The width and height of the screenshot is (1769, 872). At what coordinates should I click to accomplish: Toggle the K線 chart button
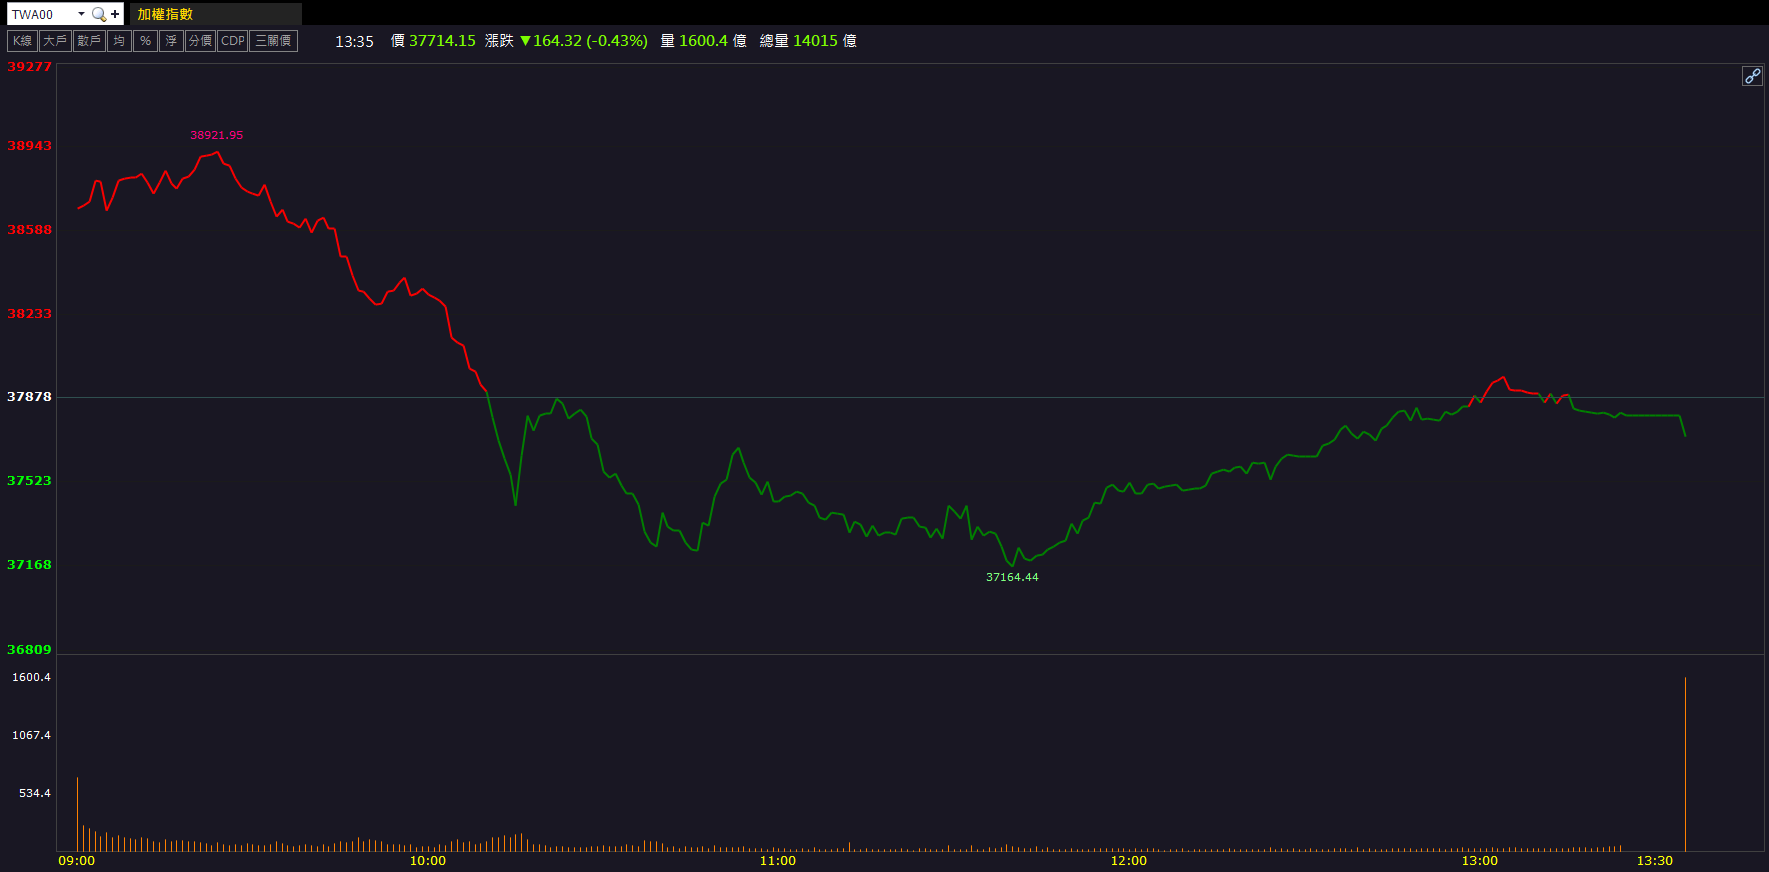coord(22,41)
